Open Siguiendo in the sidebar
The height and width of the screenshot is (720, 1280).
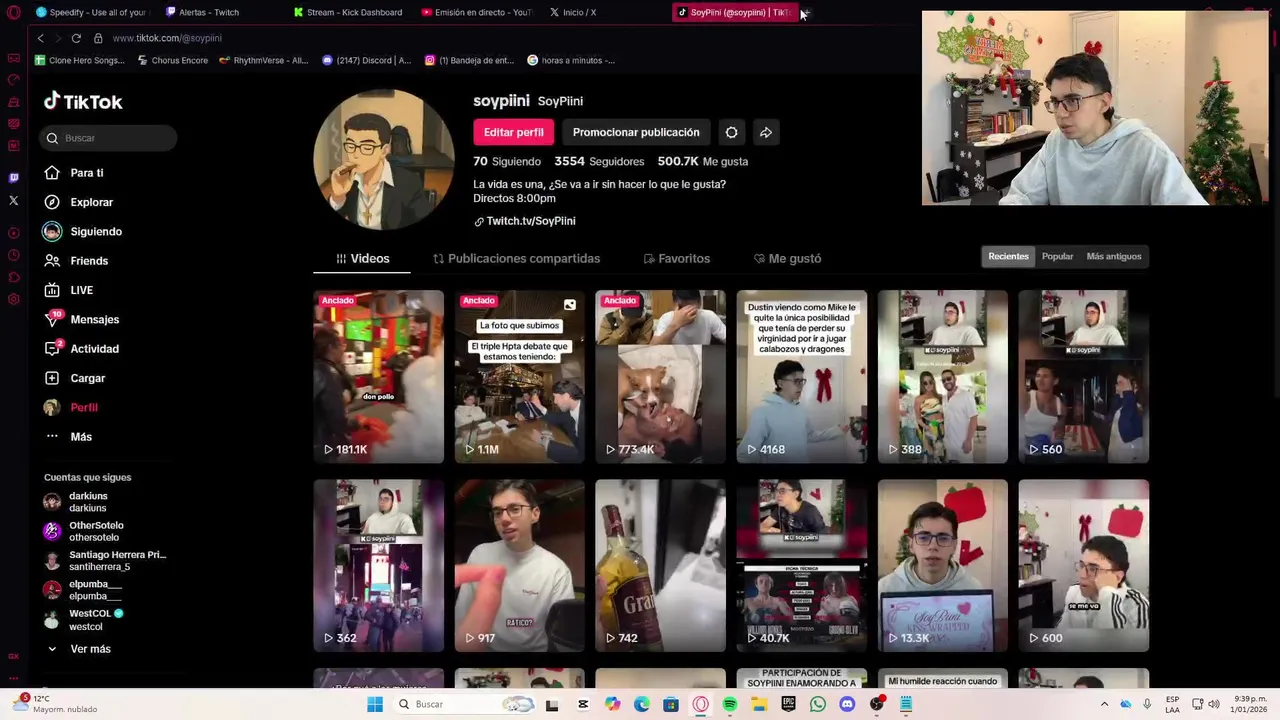82,231
